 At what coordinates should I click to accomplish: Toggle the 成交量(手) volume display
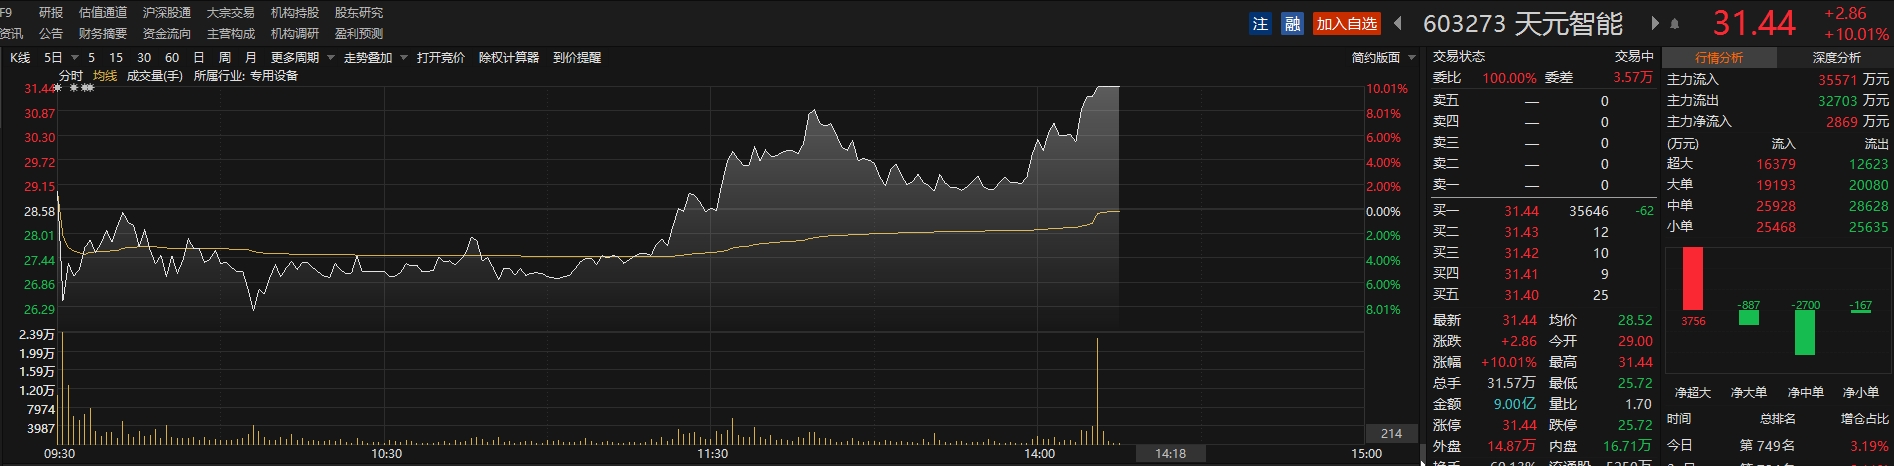pos(154,76)
